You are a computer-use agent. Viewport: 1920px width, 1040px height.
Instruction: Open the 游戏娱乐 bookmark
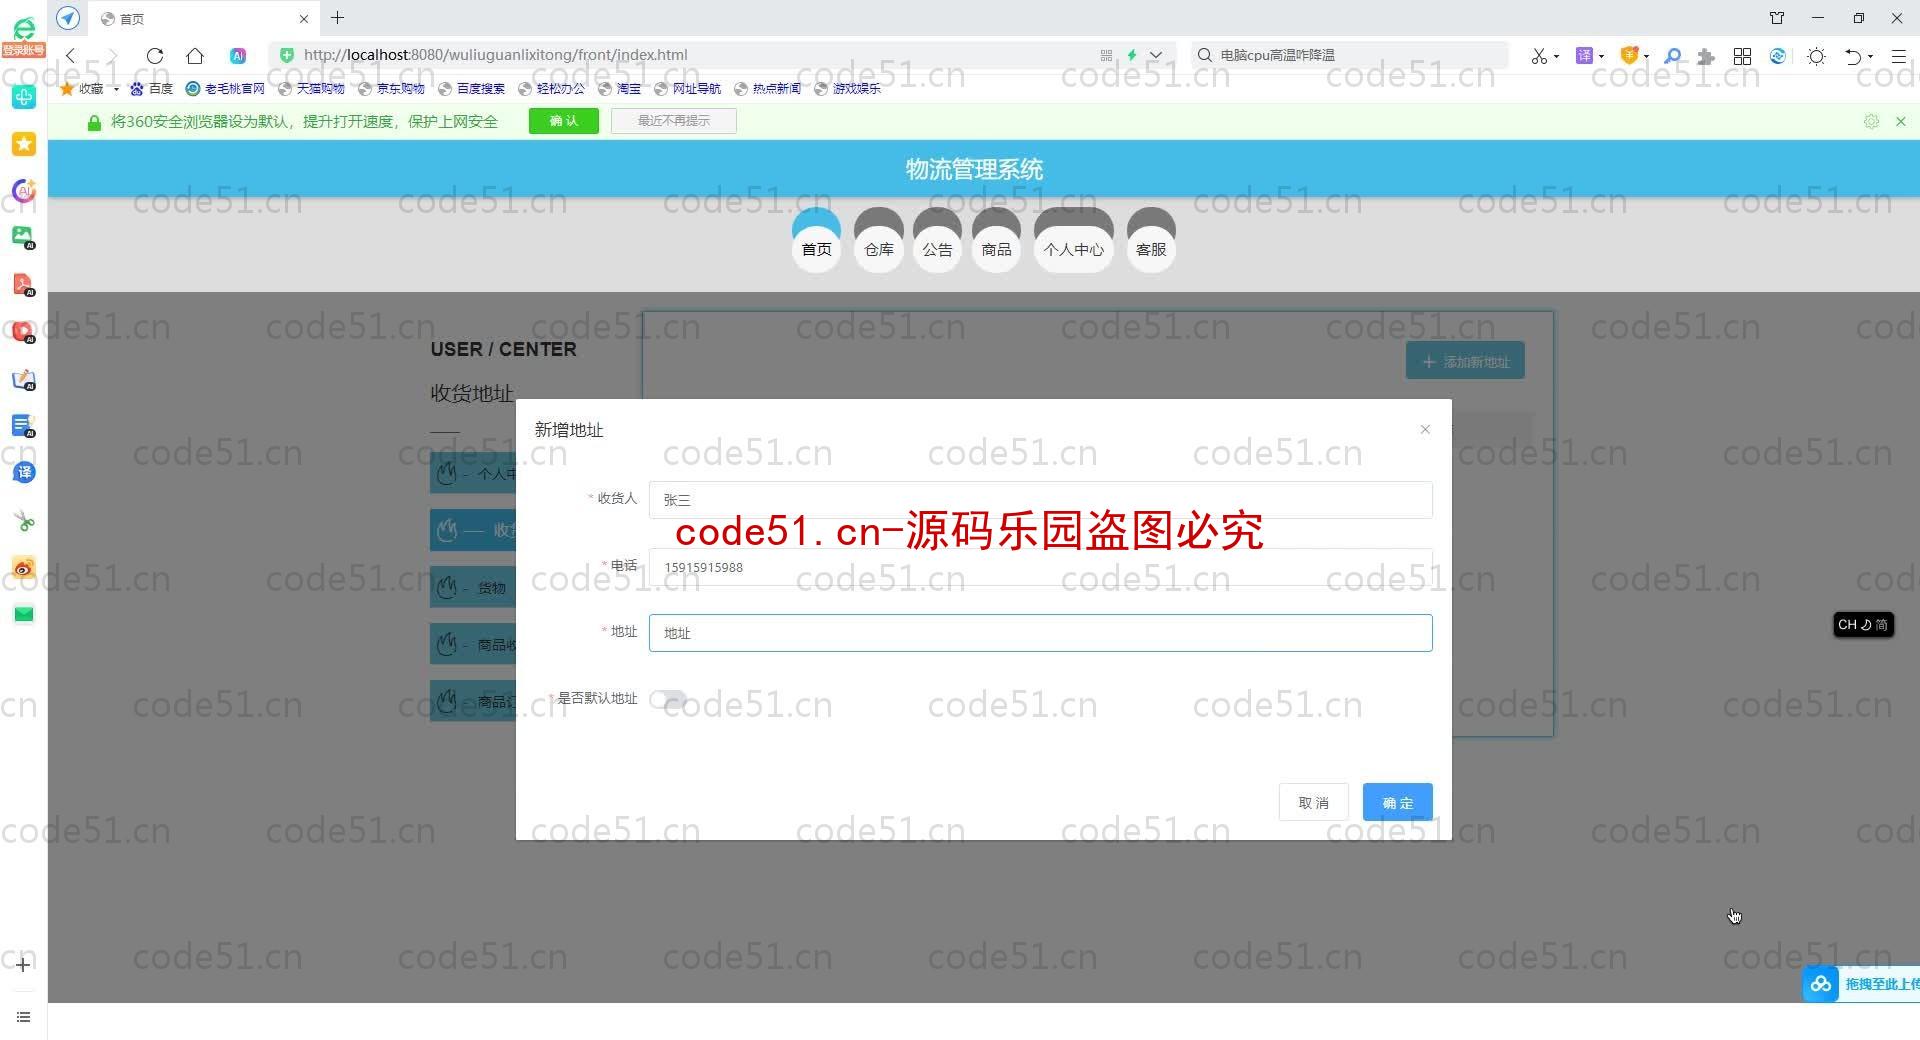tap(847, 89)
